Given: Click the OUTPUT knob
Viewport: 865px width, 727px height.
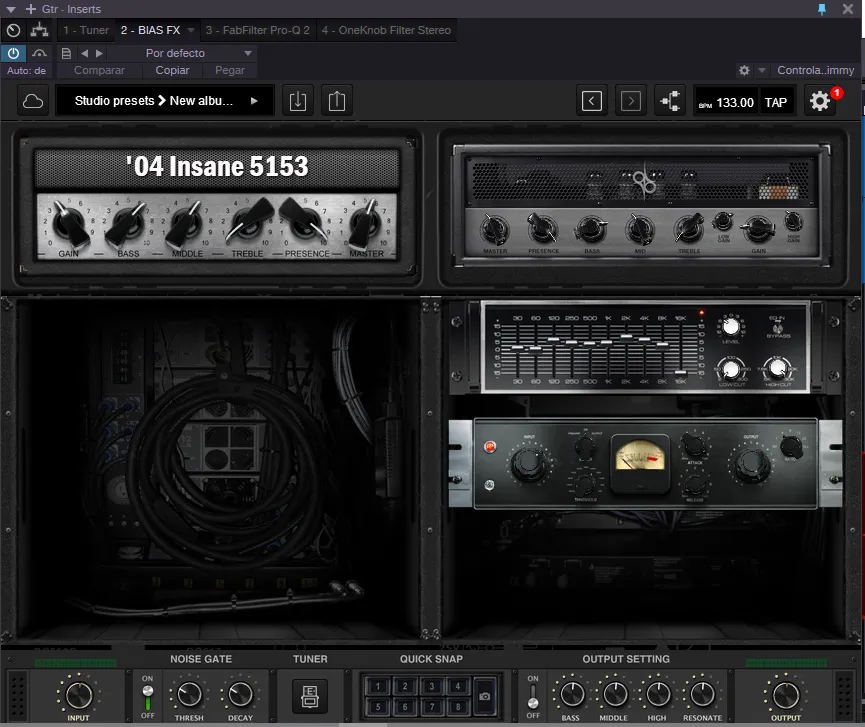Looking at the screenshot, I should pyautogui.click(x=786, y=696).
